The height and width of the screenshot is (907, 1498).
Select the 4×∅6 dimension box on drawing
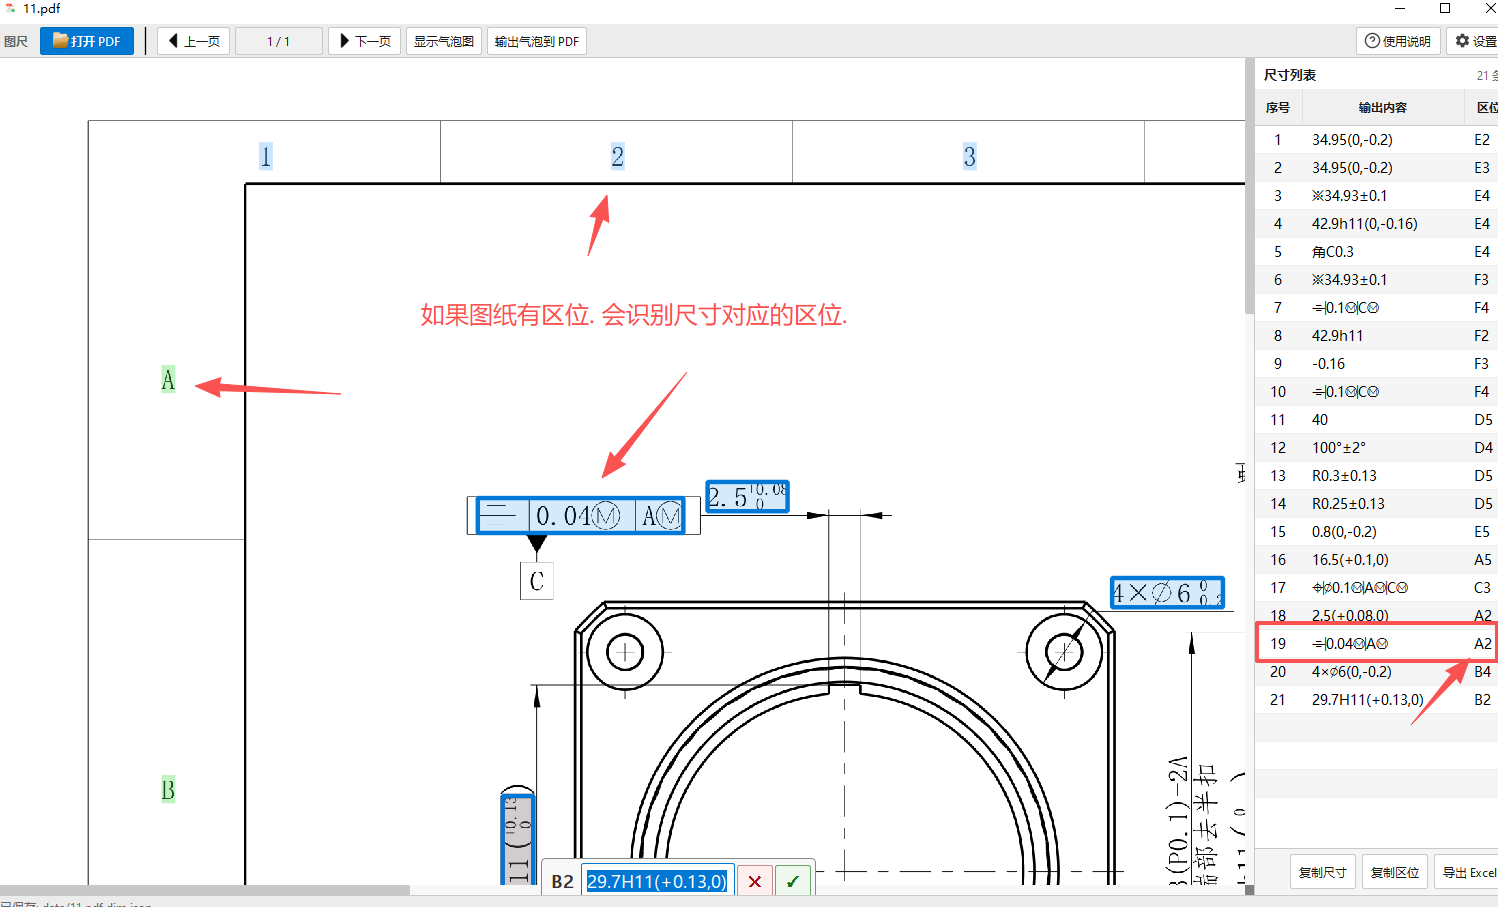[x=1167, y=593]
